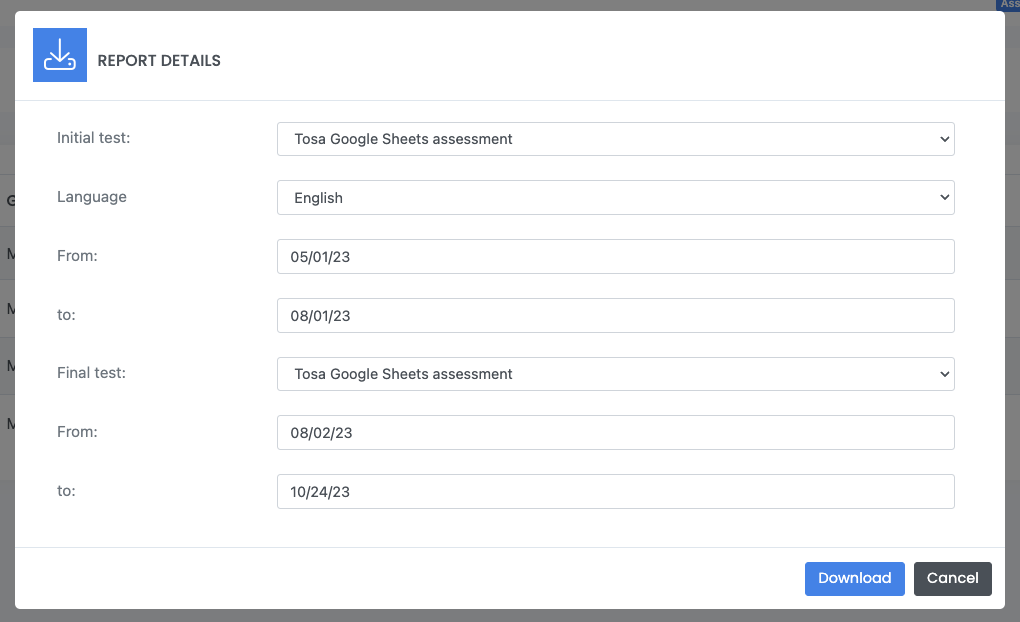Click the Download button
The image size is (1020, 622).
click(x=854, y=578)
